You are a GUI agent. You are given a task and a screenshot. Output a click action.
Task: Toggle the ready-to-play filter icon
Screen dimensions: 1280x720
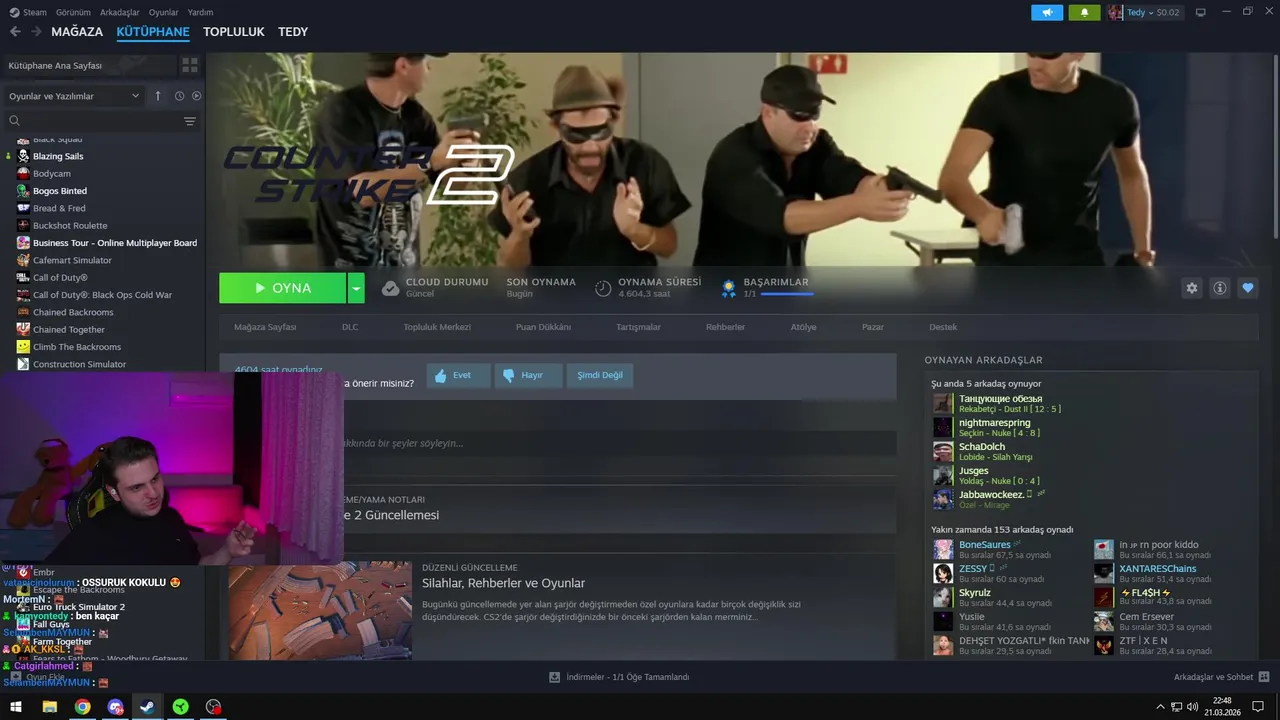pyautogui.click(x=196, y=96)
